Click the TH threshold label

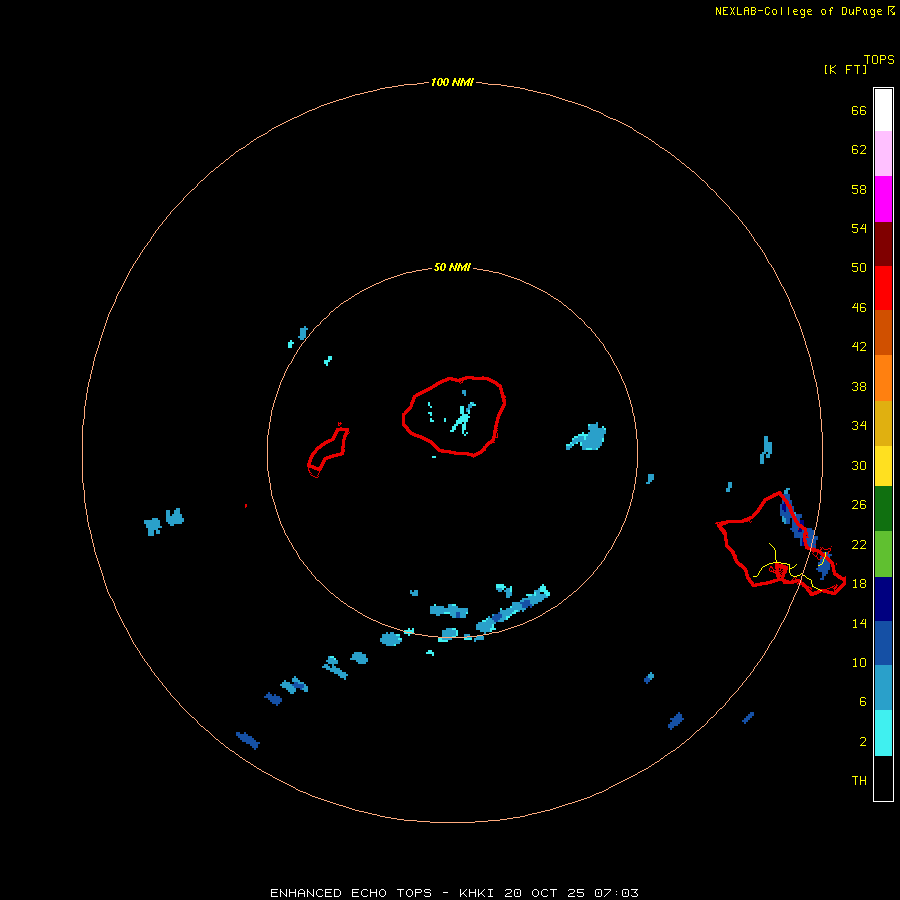tap(859, 781)
